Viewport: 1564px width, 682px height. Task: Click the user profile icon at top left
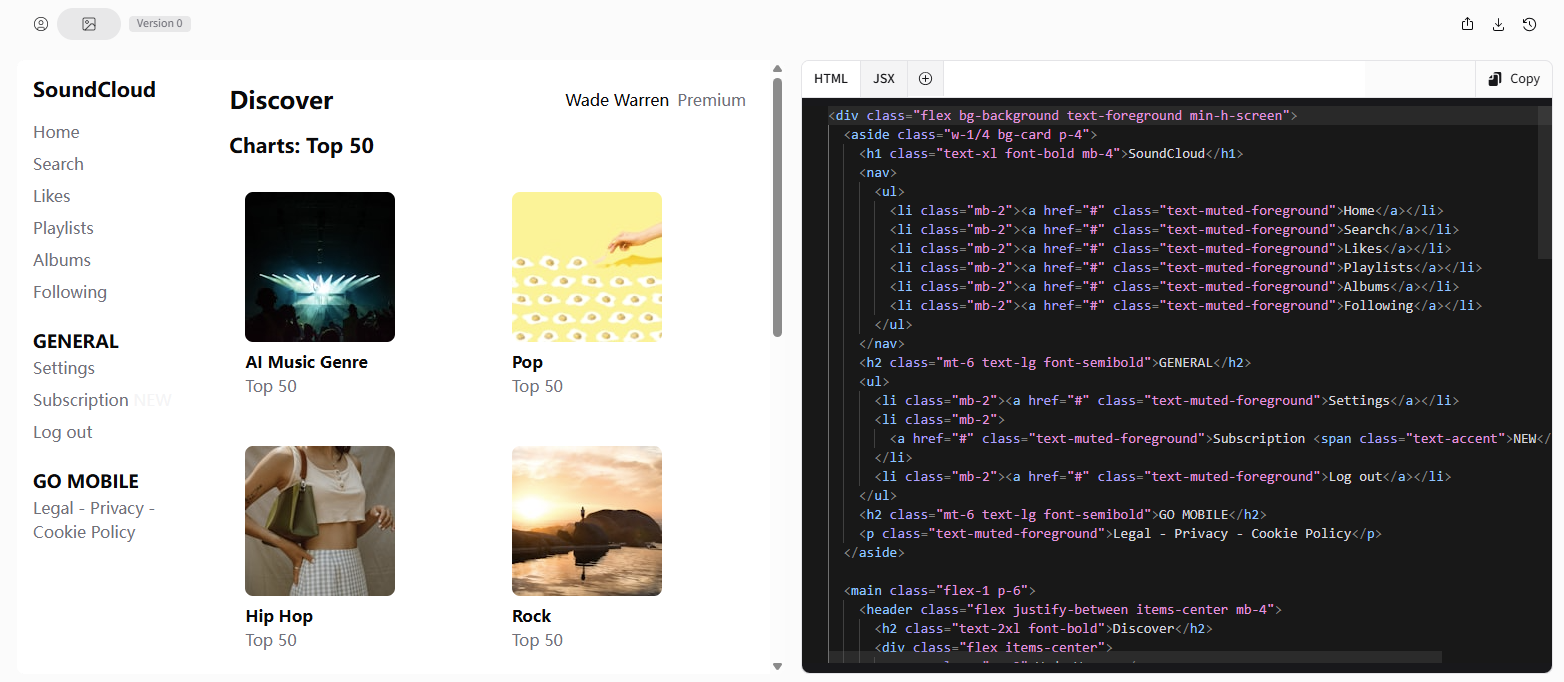tap(41, 24)
